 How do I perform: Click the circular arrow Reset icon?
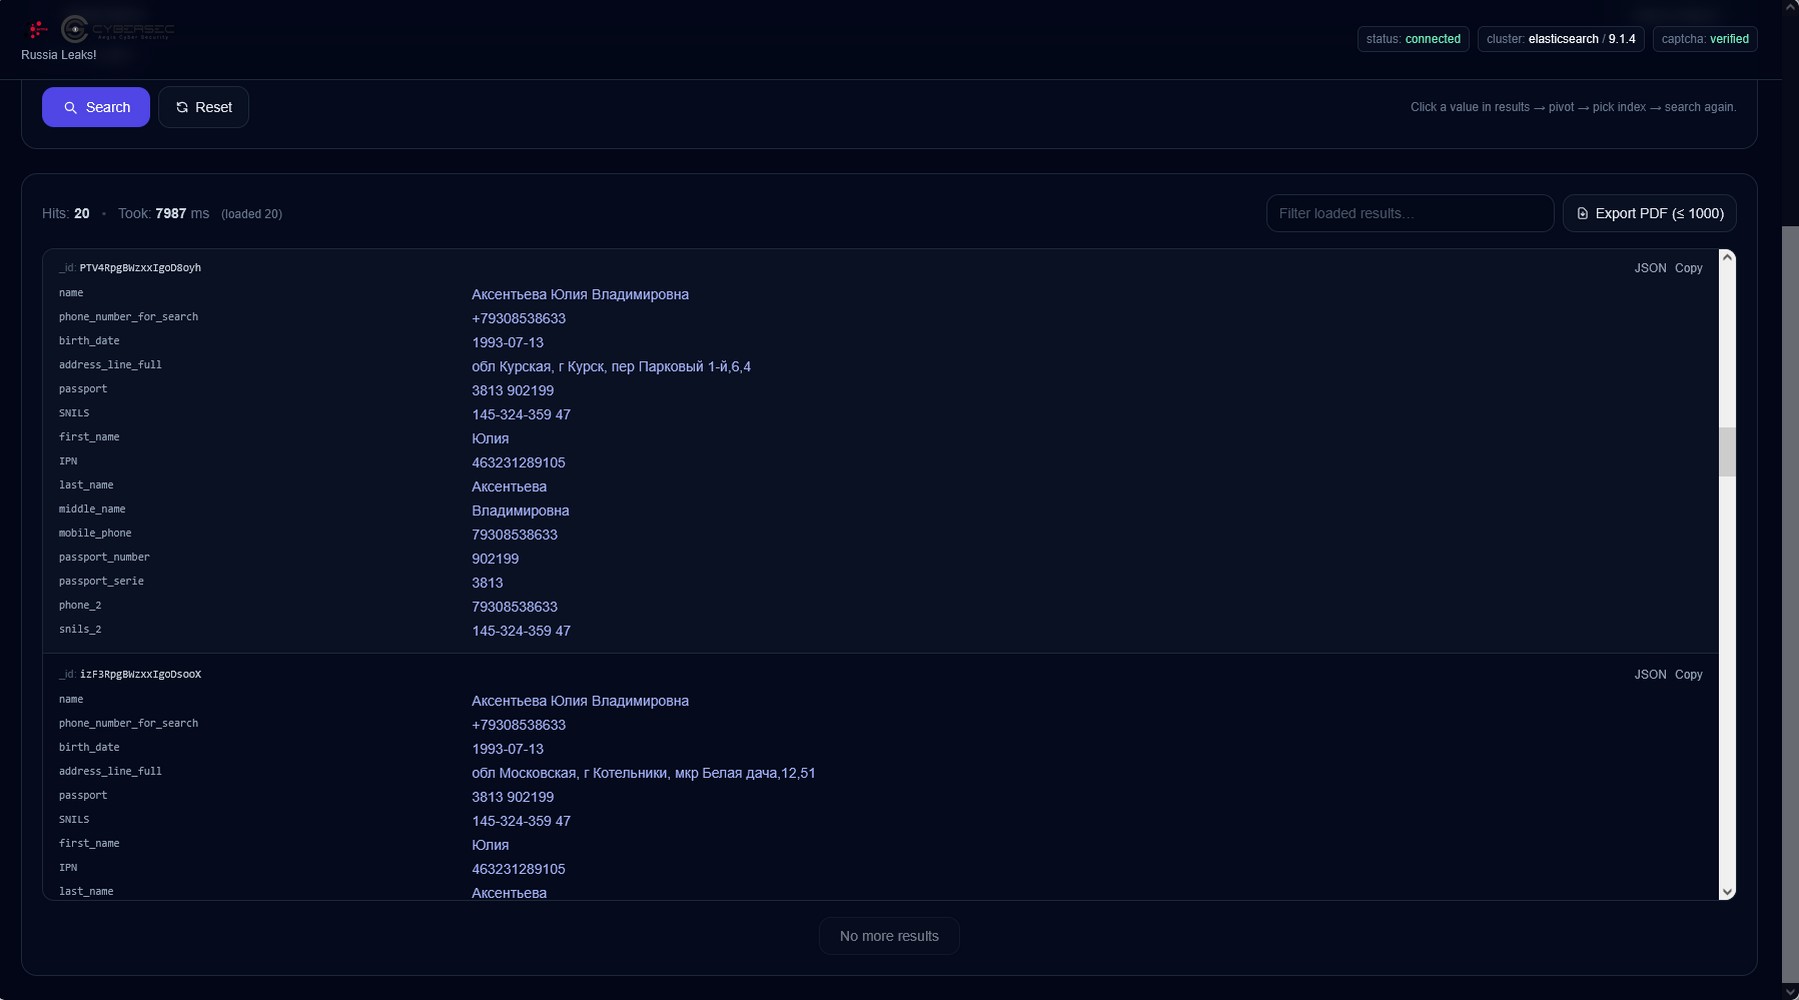[x=182, y=108]
